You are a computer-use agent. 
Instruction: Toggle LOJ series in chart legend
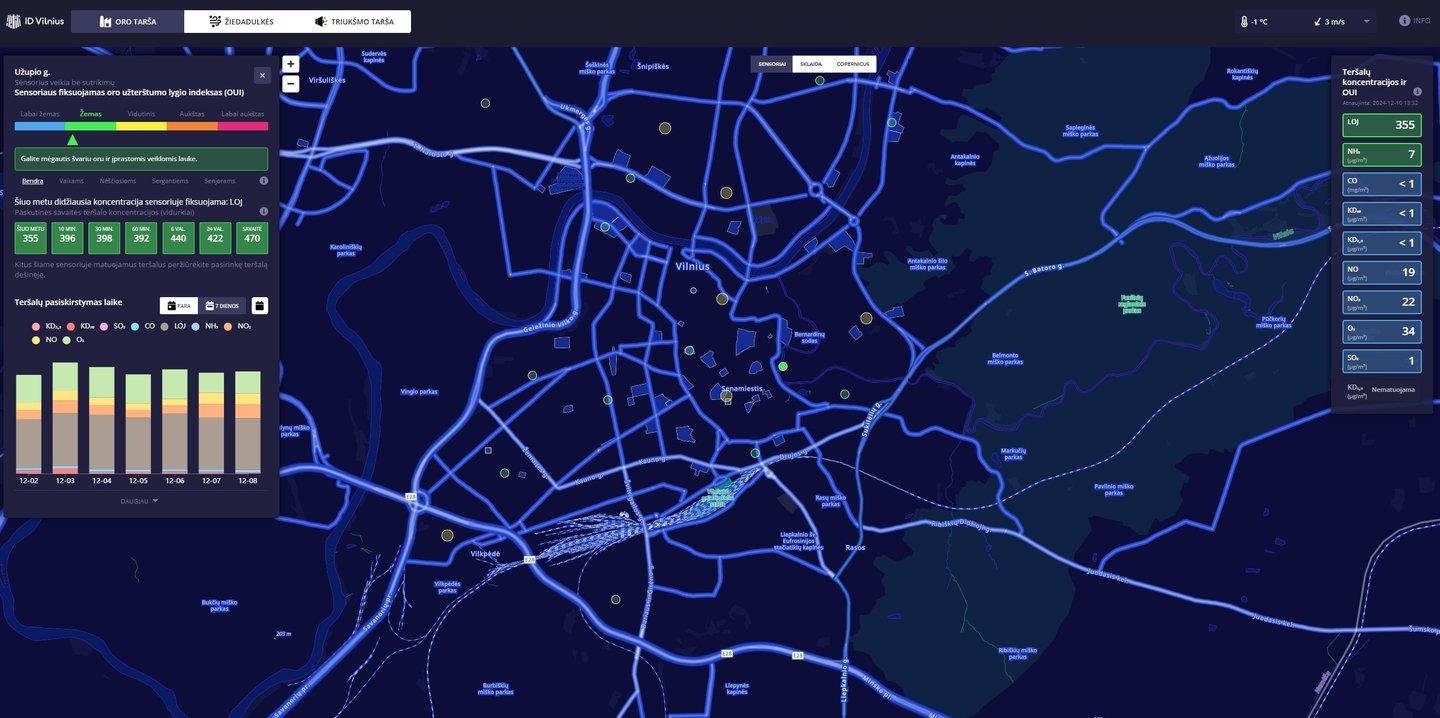[172, 326]
